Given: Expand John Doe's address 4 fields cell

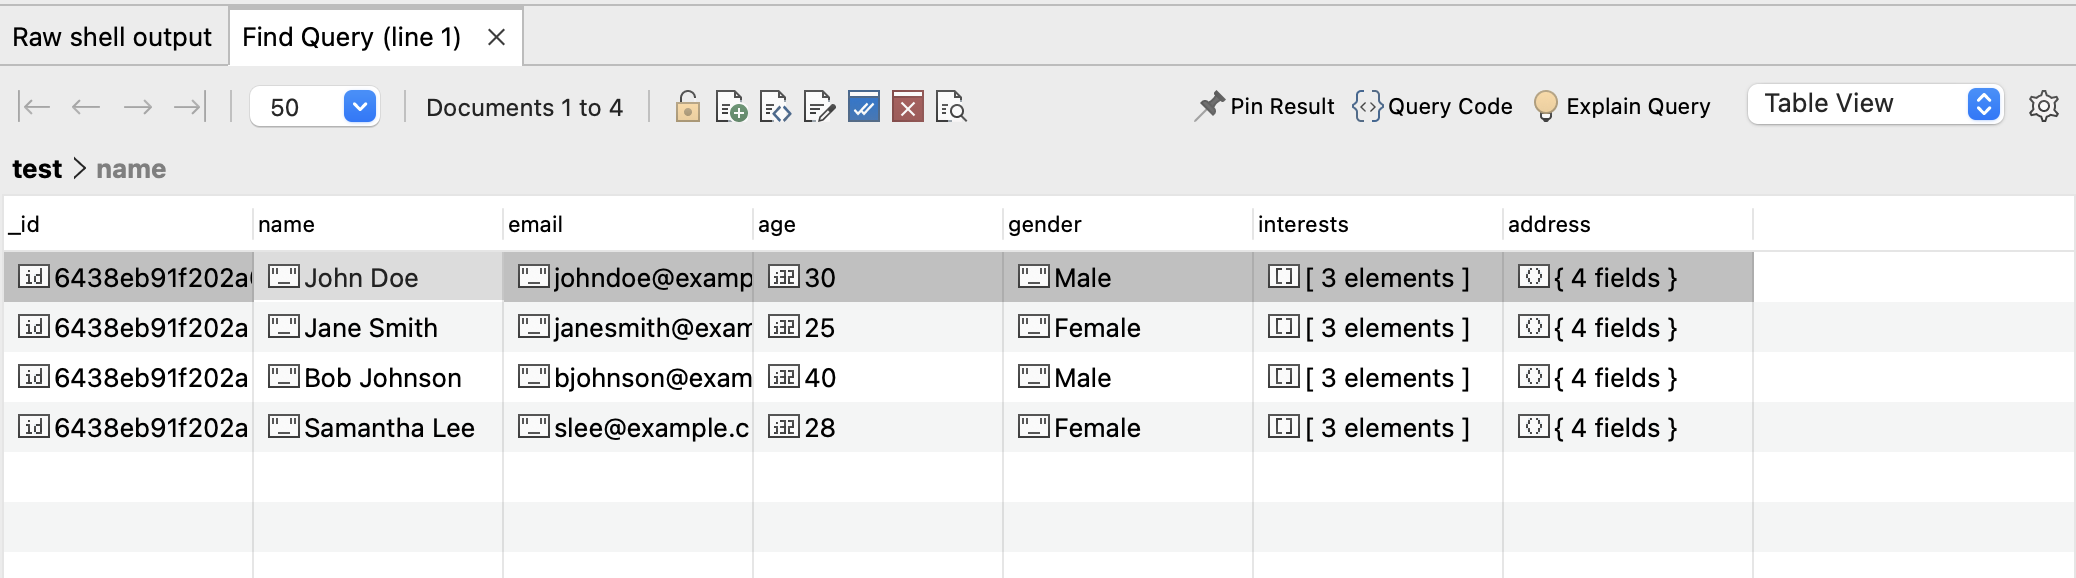Looking at the screenshot, I should click(1614, 278).
